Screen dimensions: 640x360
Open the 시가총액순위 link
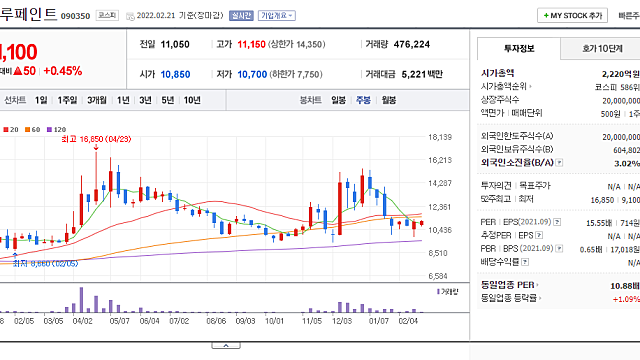(x=506, y=87)
